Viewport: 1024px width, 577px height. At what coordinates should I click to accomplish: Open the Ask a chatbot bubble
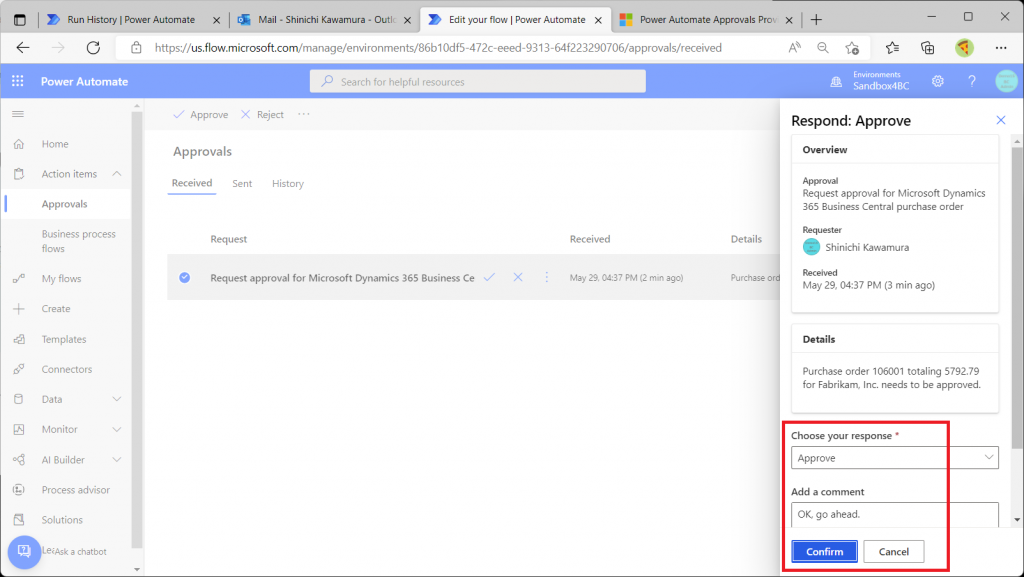(24, 552)
